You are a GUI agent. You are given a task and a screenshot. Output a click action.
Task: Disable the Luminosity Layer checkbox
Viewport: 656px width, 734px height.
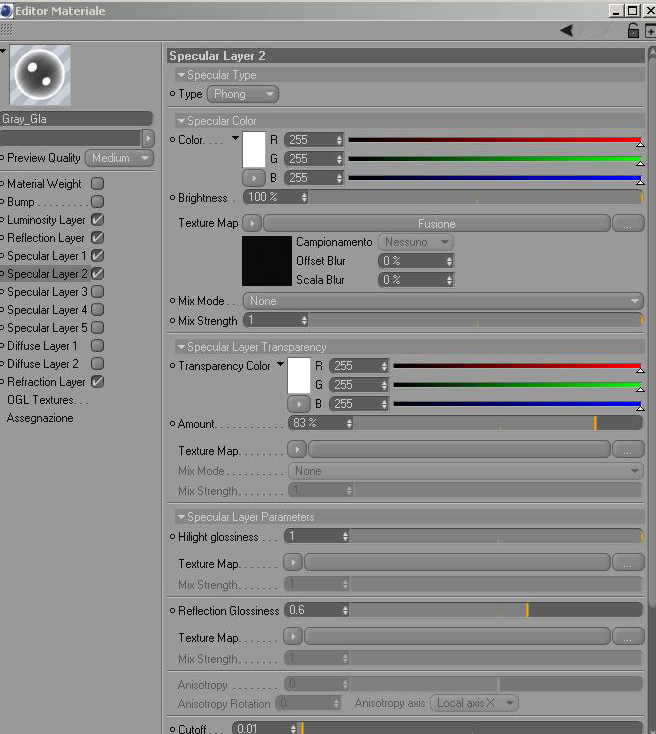point(97,220)
